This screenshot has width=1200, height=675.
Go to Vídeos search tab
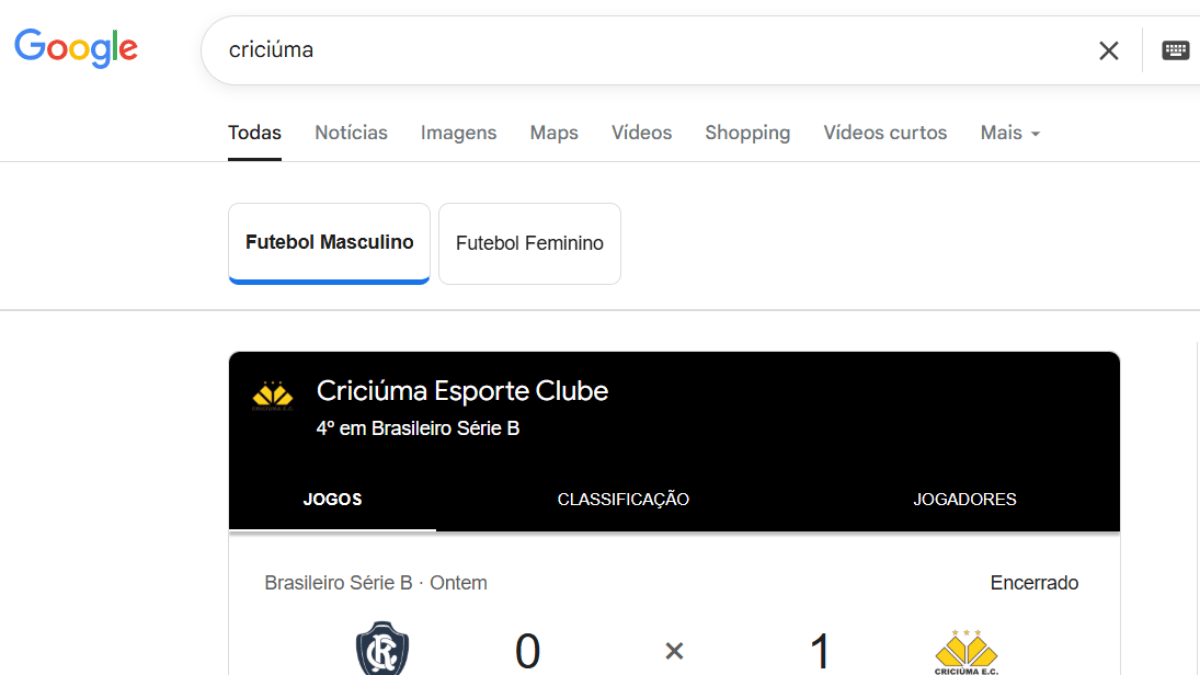coord(641,133)
